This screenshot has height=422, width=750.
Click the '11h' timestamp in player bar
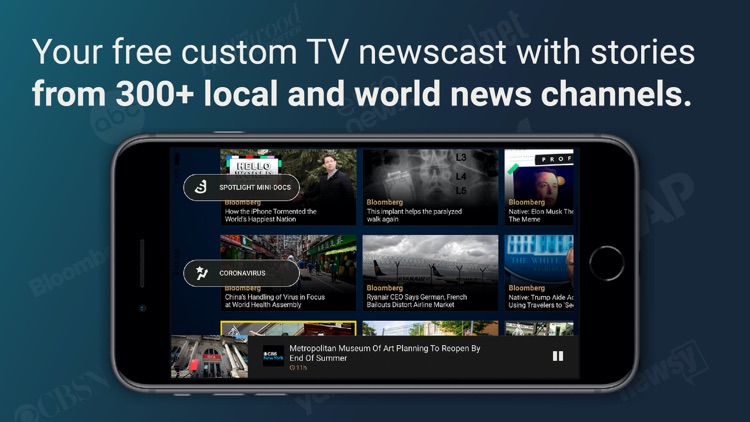click(x=298, y=368)
